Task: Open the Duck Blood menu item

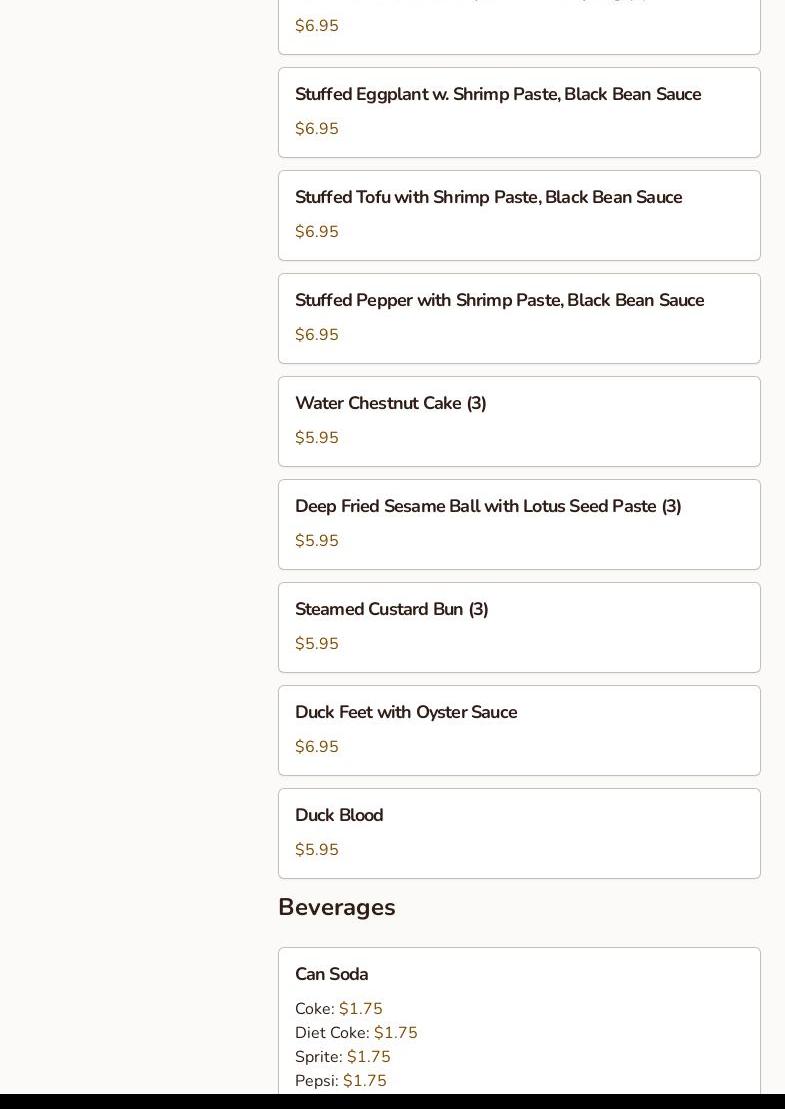Action: pos(519,834)
